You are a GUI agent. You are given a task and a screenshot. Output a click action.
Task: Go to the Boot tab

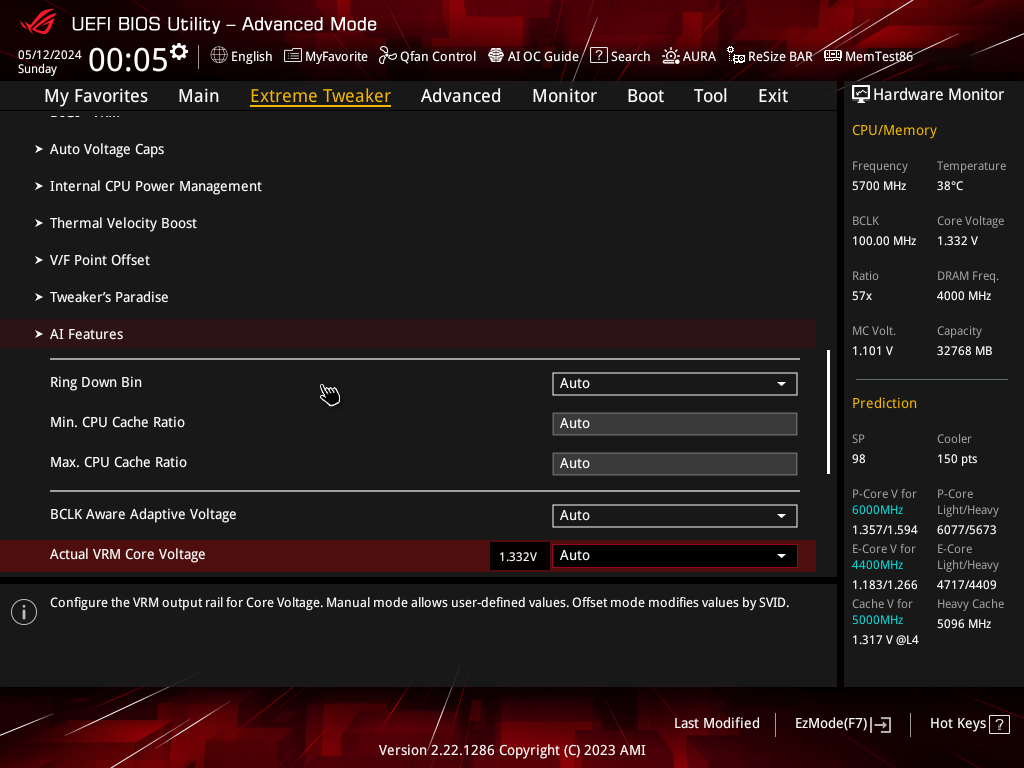645,96
